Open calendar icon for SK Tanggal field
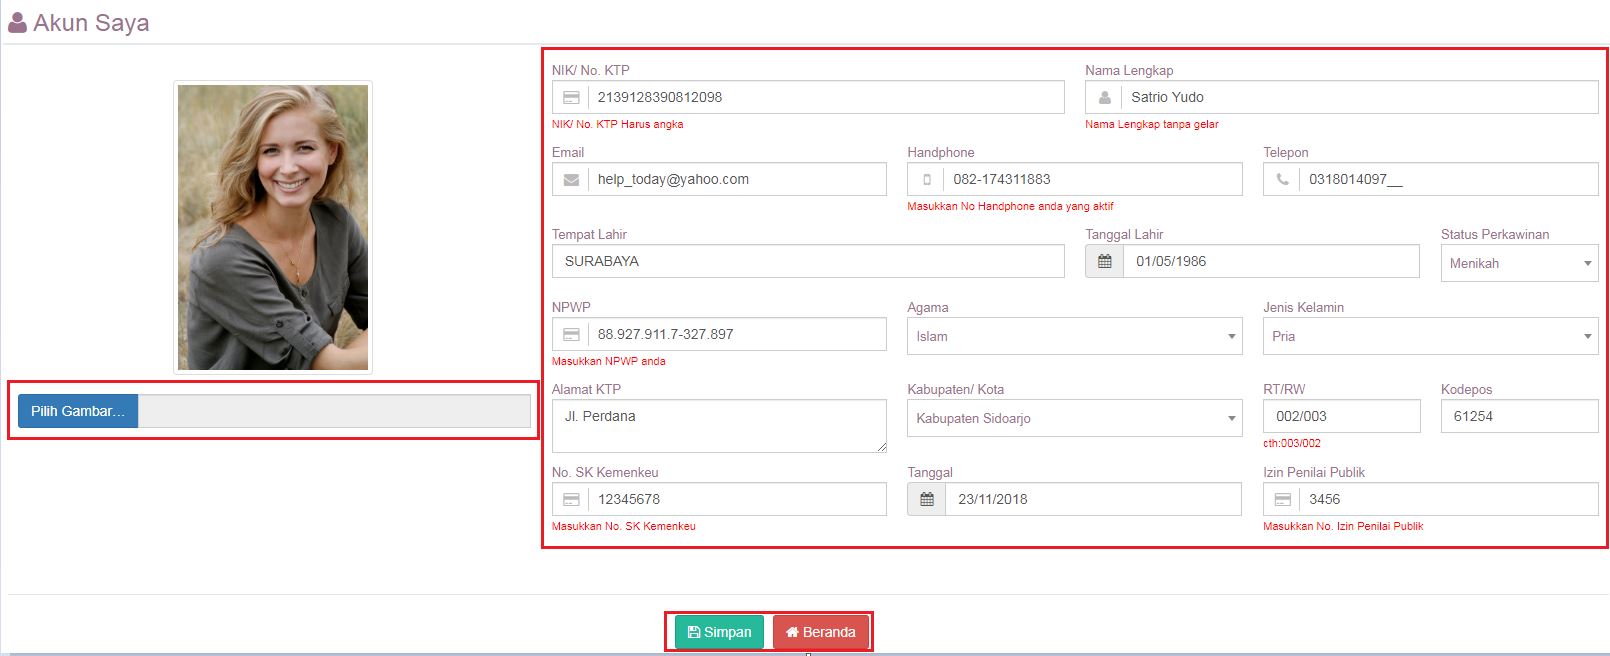The width and height of the screenshot is (1610, 656). [926, 500]
